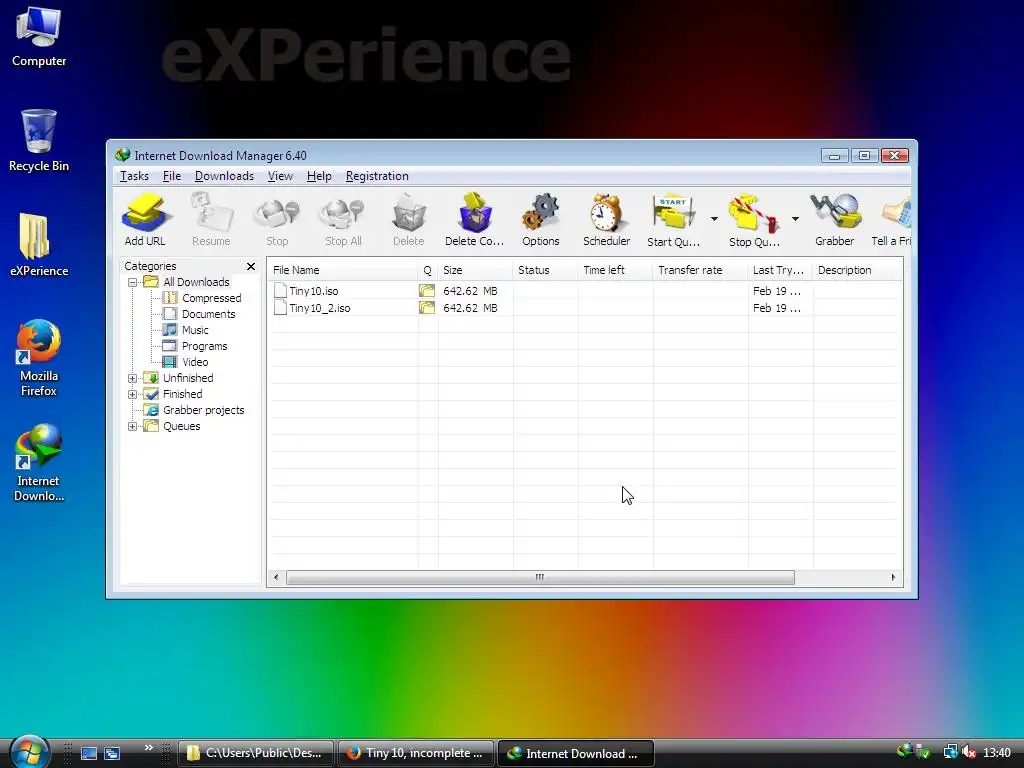The height and width of the screenshot is (768, 1024).
Task: Open the Windows Start orb
Action: (x=29, y=752)
